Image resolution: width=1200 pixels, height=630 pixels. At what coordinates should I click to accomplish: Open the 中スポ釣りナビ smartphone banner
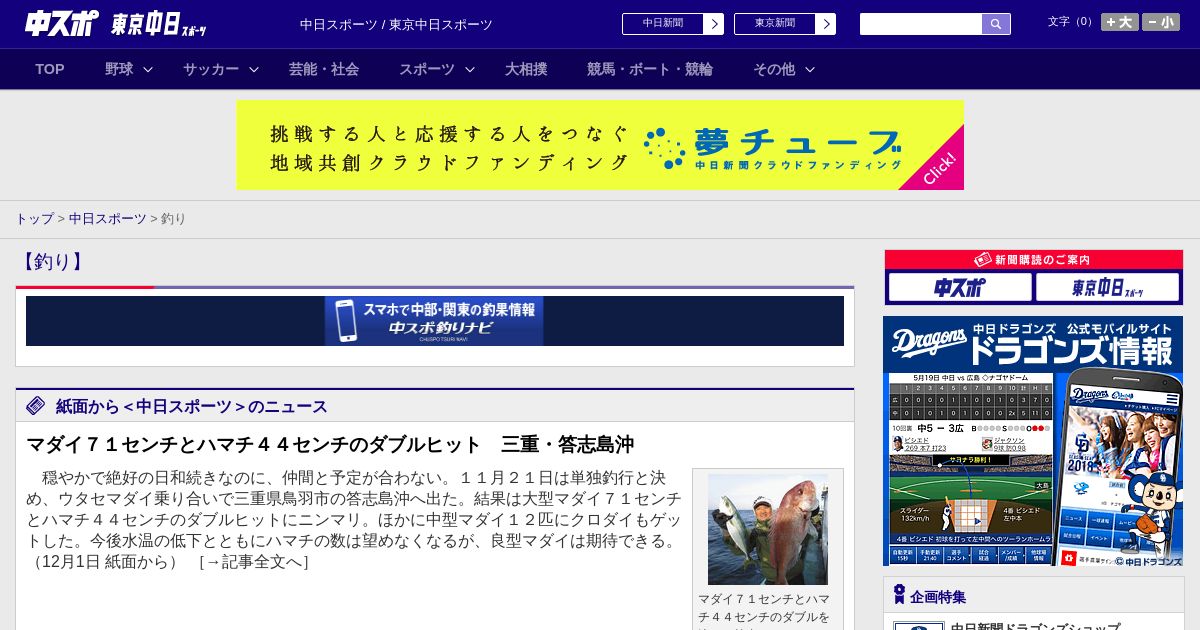434,321
